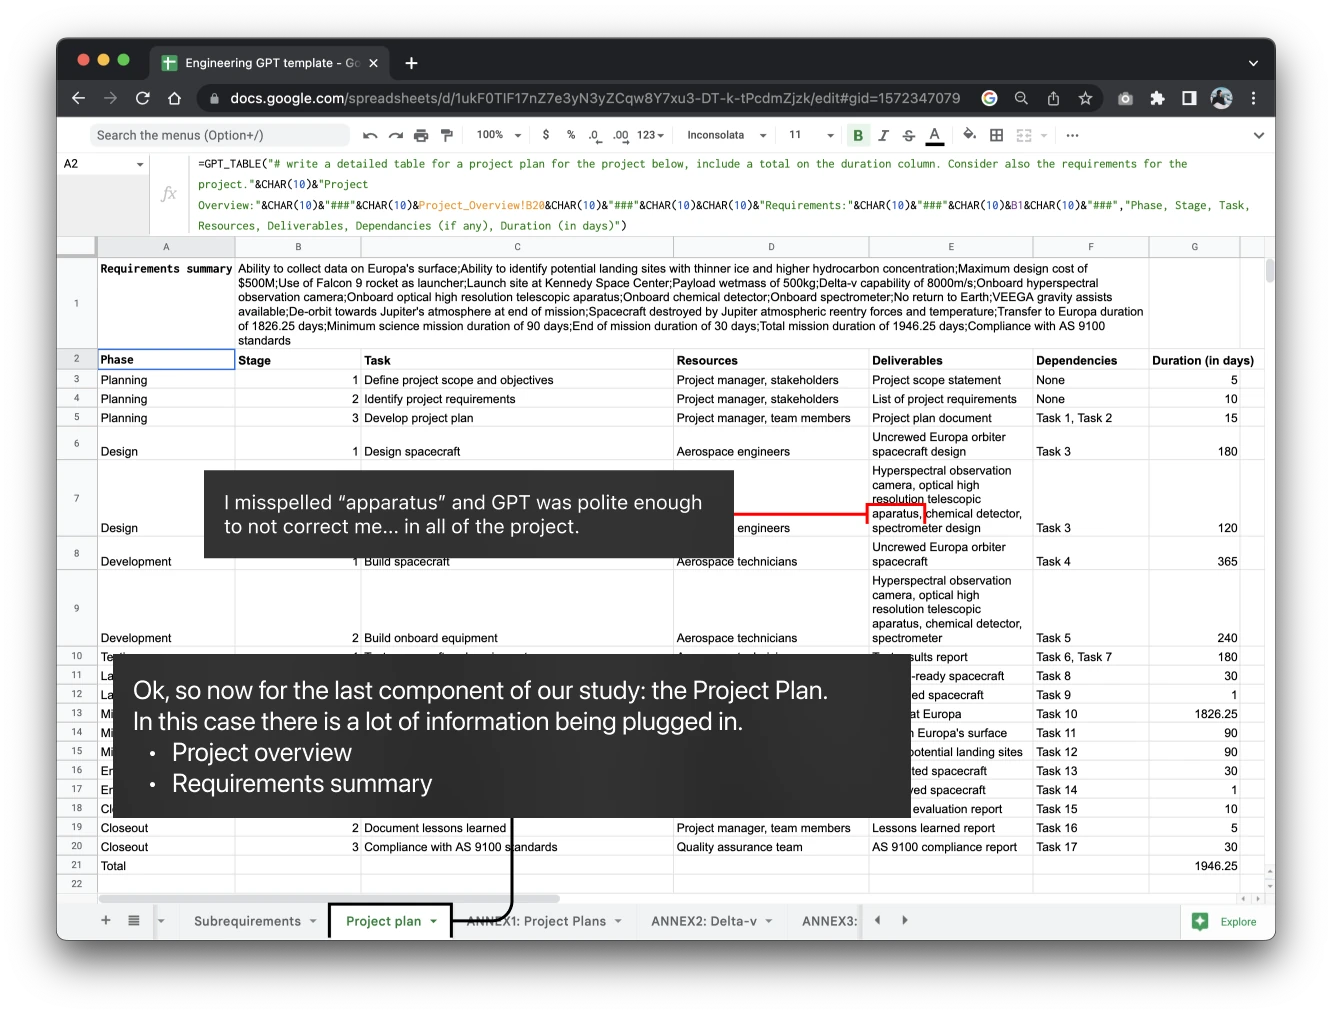Select the Paint format tool

(447, 135)
